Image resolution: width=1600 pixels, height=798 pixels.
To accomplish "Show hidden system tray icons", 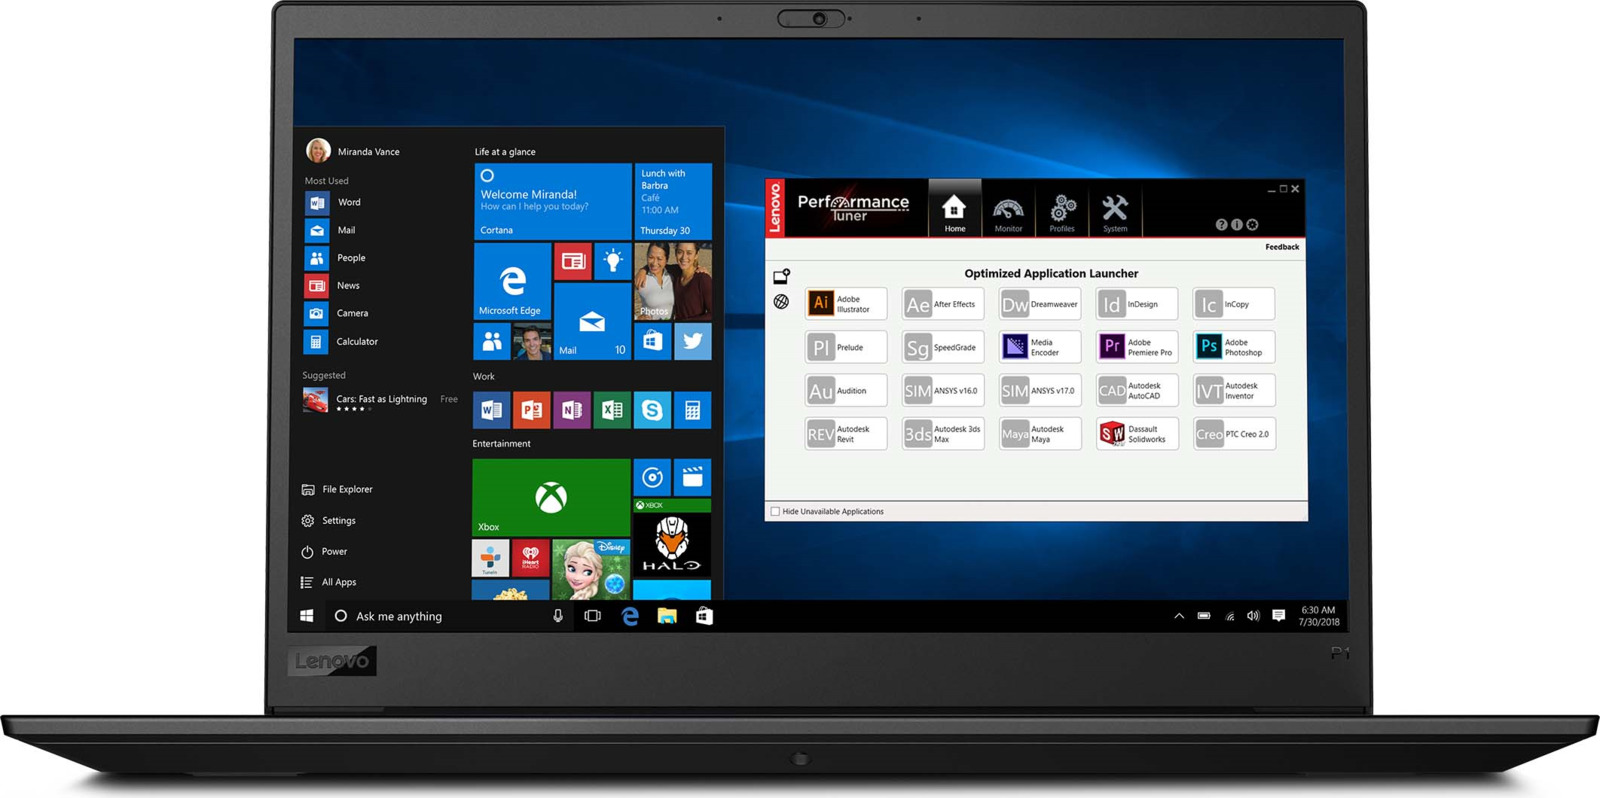I will (x=1179, y=616).
